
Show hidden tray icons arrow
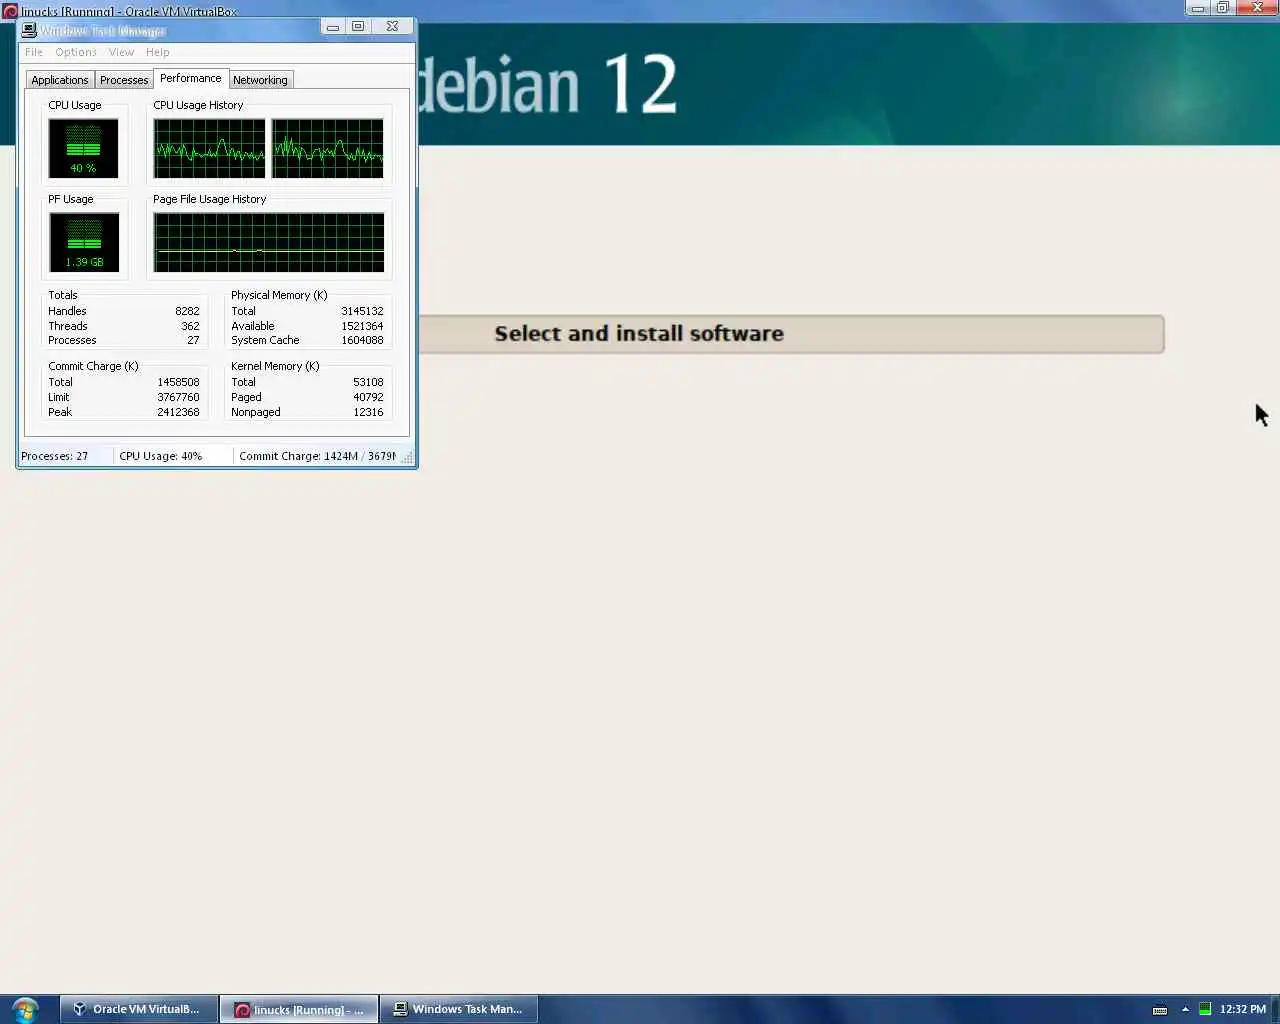pyautogui.click(x=1185, y=1009)
